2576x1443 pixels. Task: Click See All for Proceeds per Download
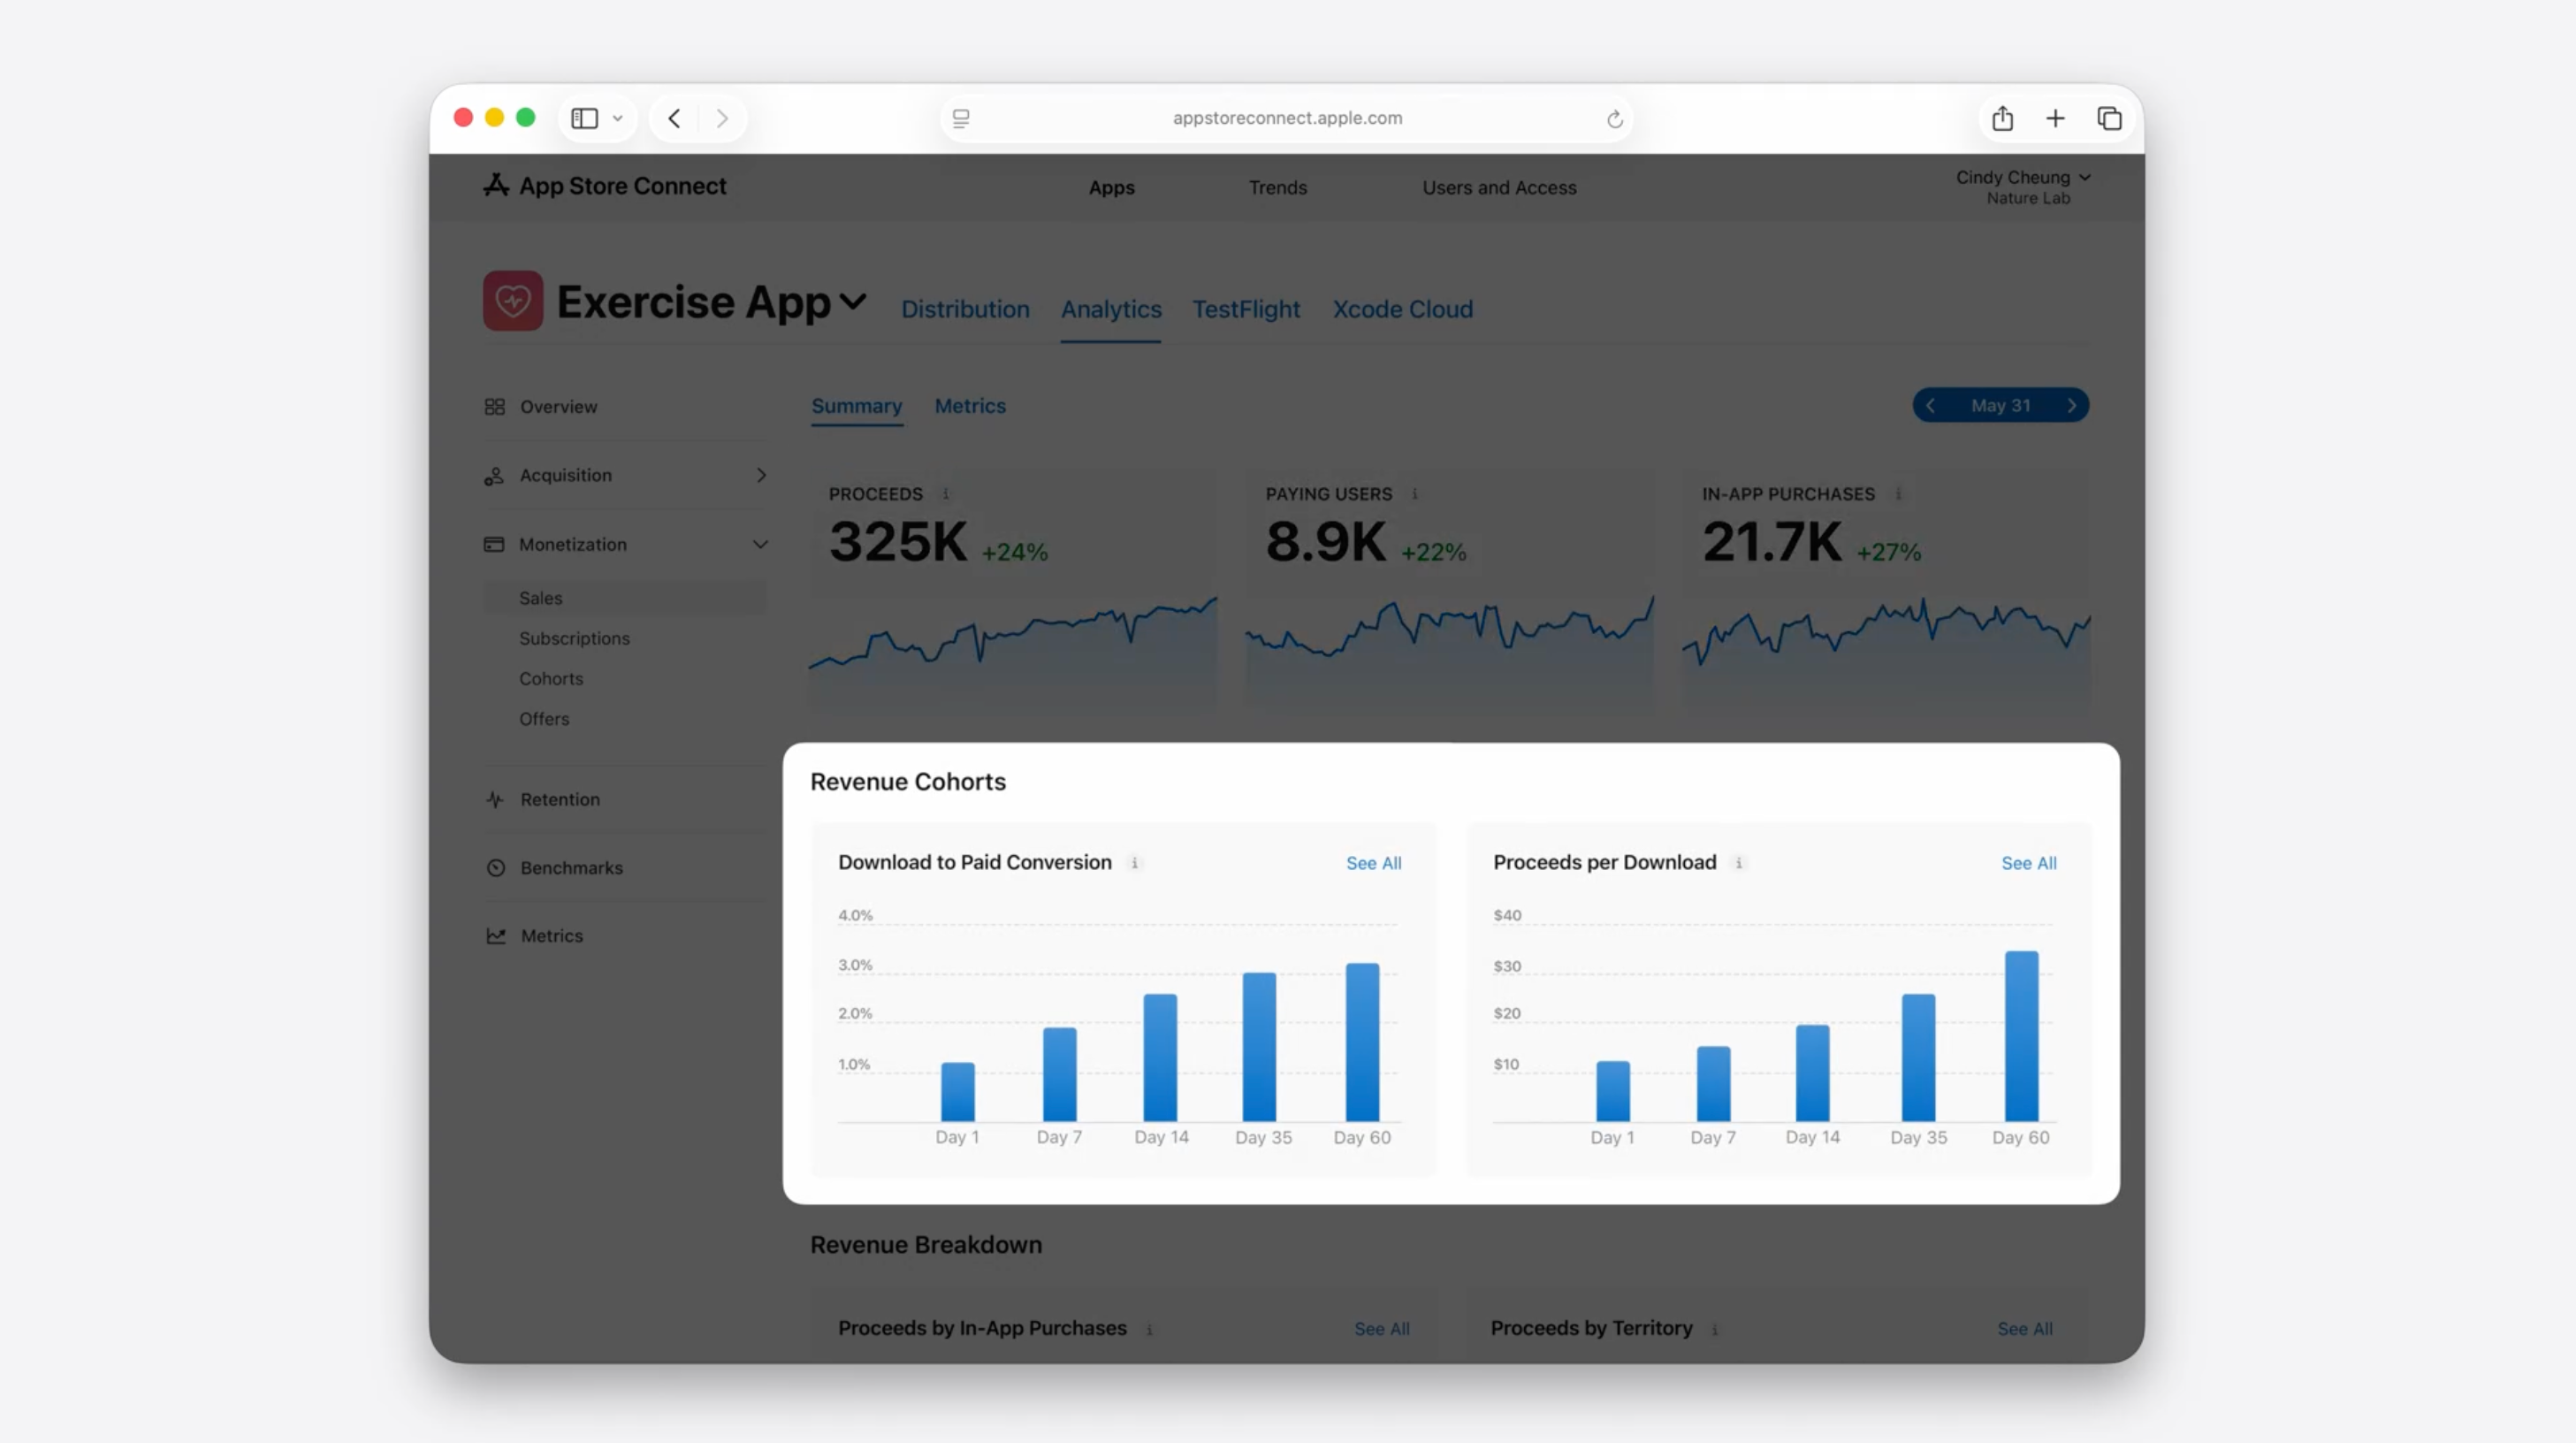click(x=2028, y=863)
